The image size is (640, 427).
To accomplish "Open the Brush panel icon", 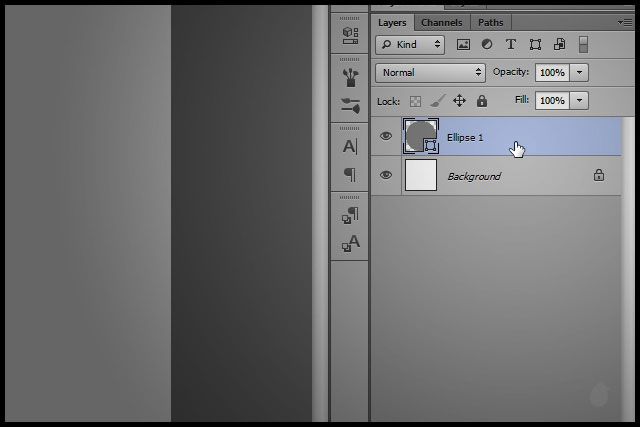I will (349, 105).
